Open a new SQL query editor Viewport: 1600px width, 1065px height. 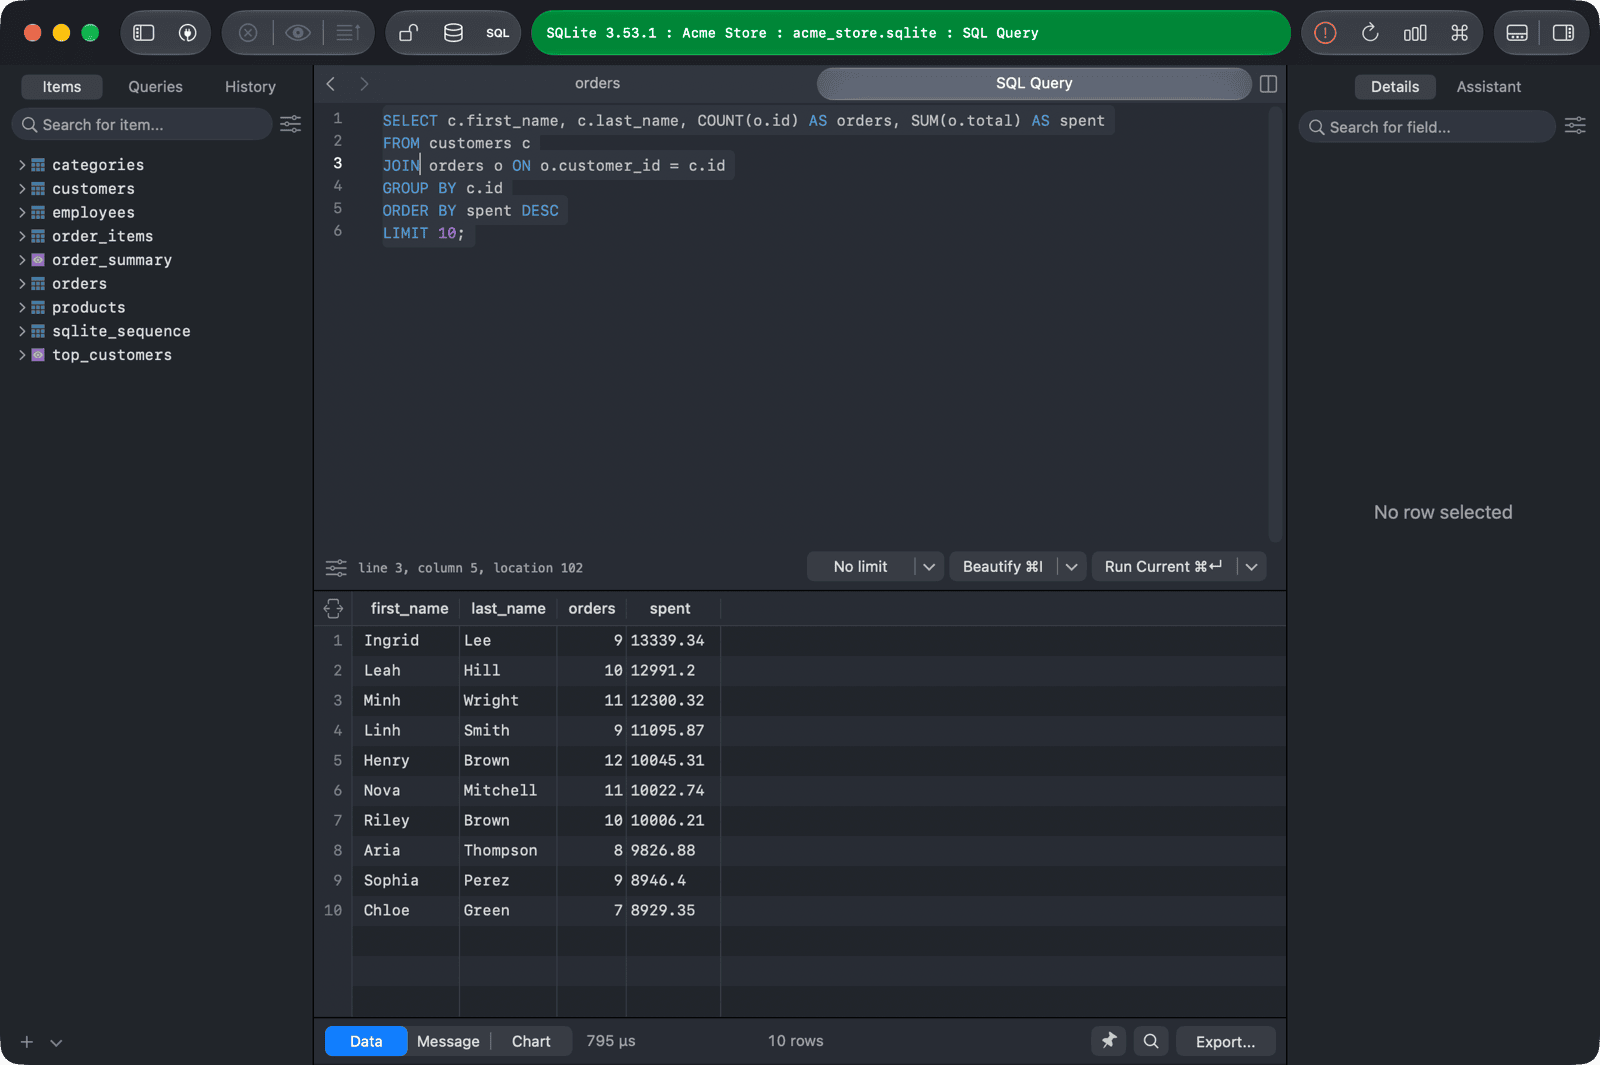498,33
